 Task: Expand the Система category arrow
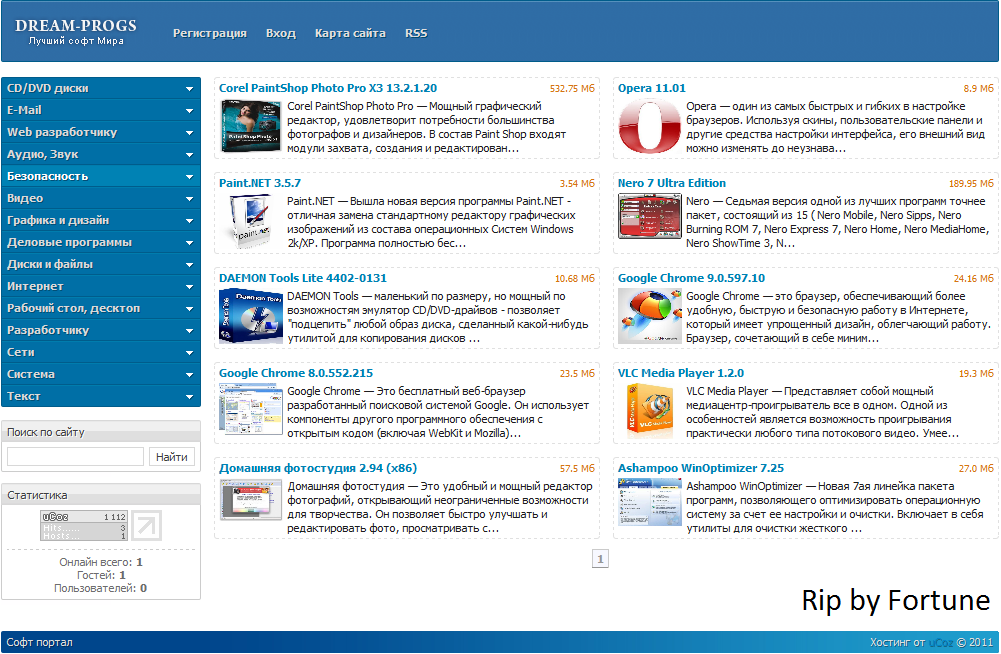pos(190,375)
